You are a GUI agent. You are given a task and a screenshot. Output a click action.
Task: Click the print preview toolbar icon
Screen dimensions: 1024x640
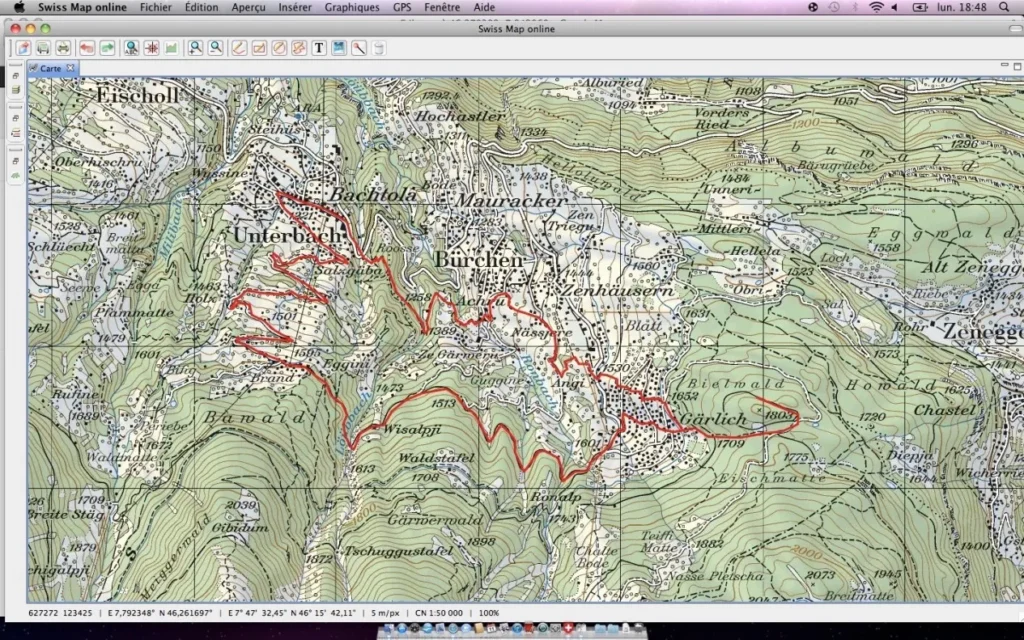click(43, 48)
